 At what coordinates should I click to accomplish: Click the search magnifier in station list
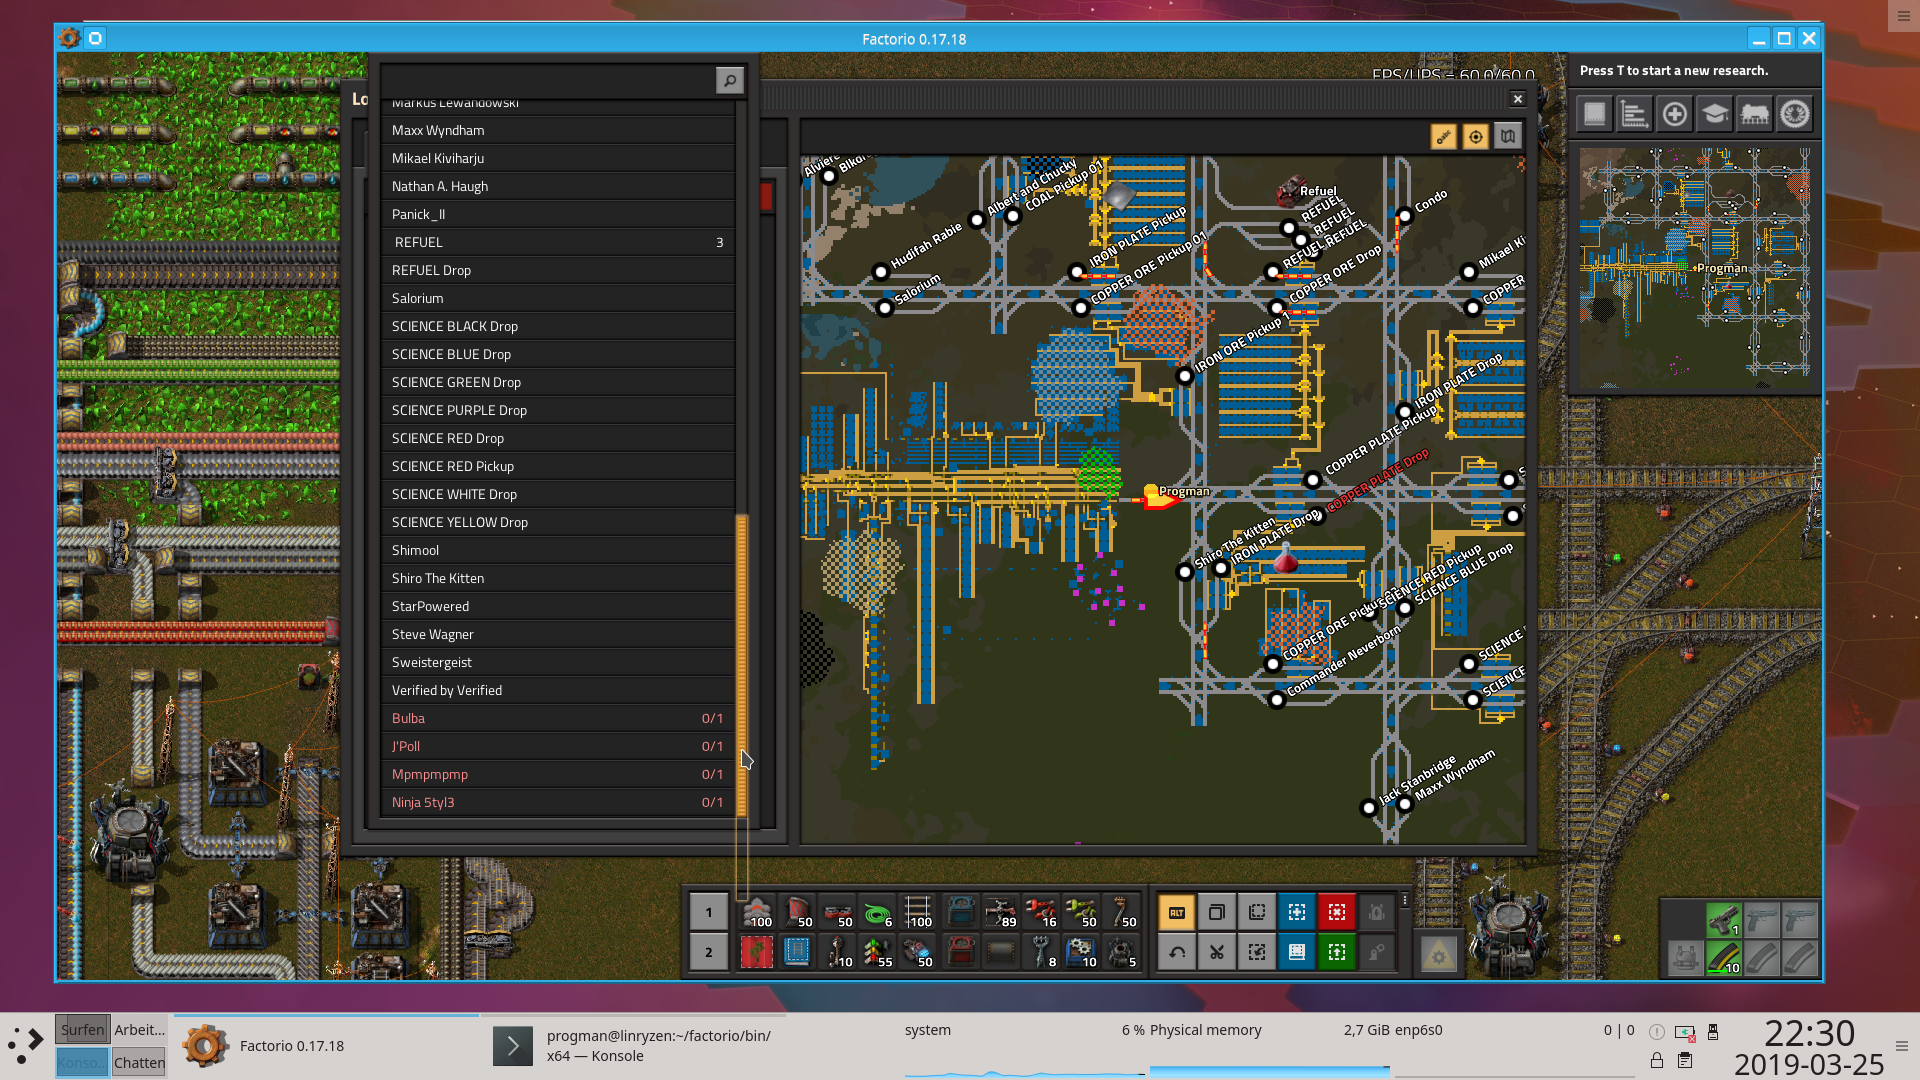tap(730, 81)
